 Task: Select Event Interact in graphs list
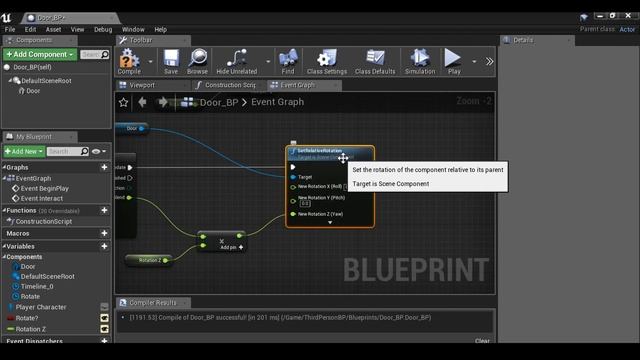[42, 198]
